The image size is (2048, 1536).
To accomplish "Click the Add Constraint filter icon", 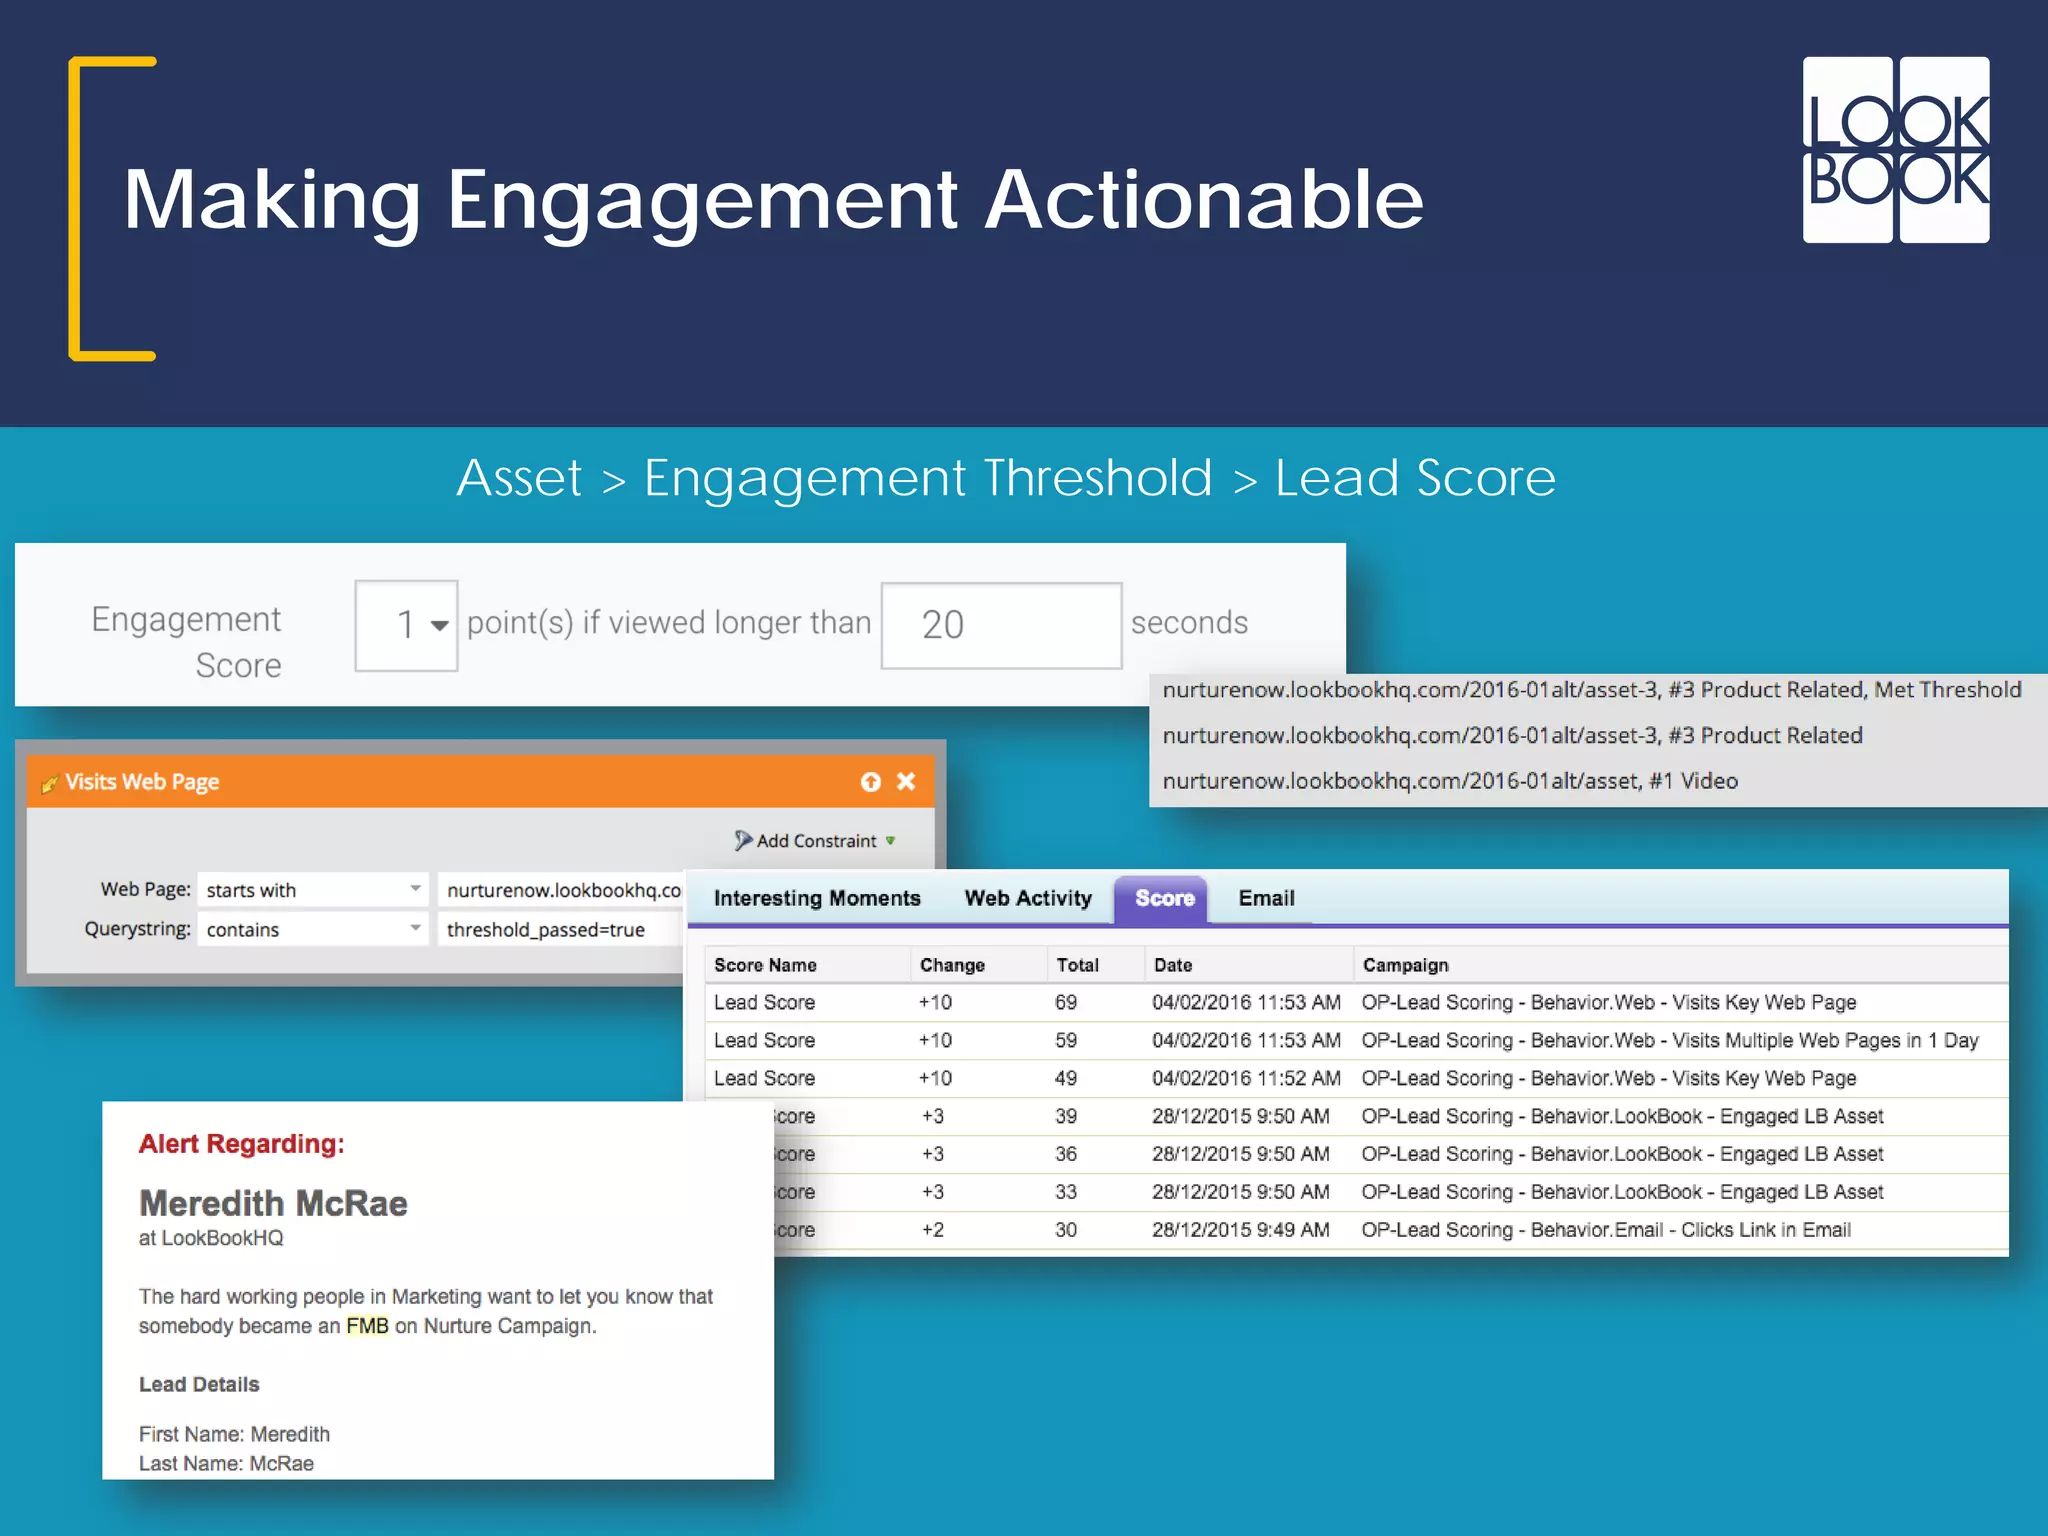I will coord(743,841).
